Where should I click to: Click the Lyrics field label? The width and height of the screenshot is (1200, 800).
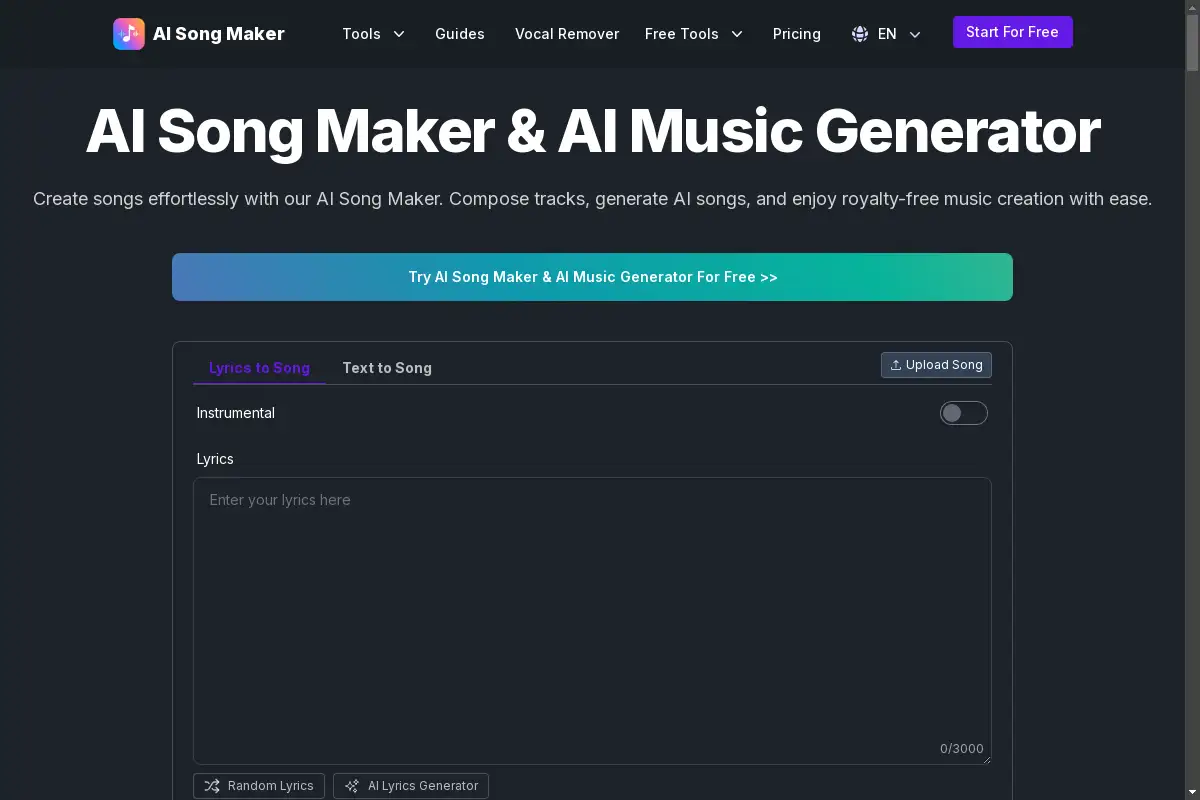pos(215,459)
